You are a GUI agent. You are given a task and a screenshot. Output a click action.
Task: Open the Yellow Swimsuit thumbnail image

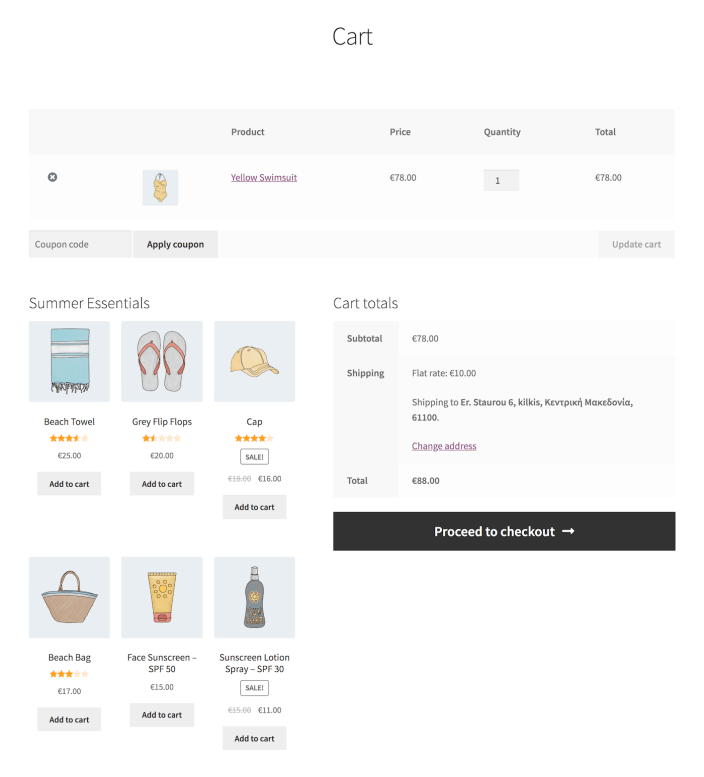coord(160,187)
